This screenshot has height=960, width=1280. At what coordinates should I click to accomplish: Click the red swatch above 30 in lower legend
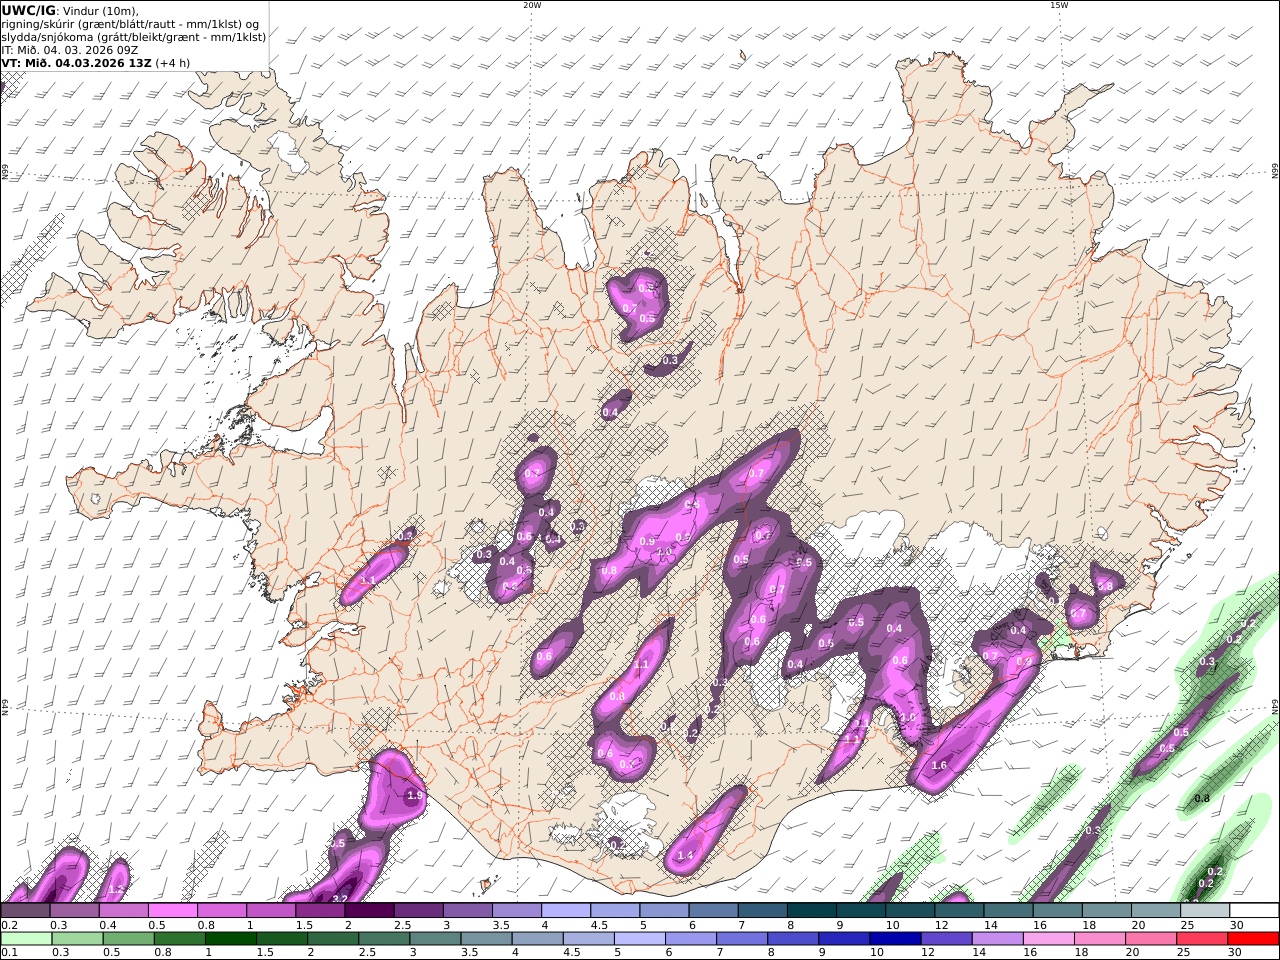point(1254,939)
